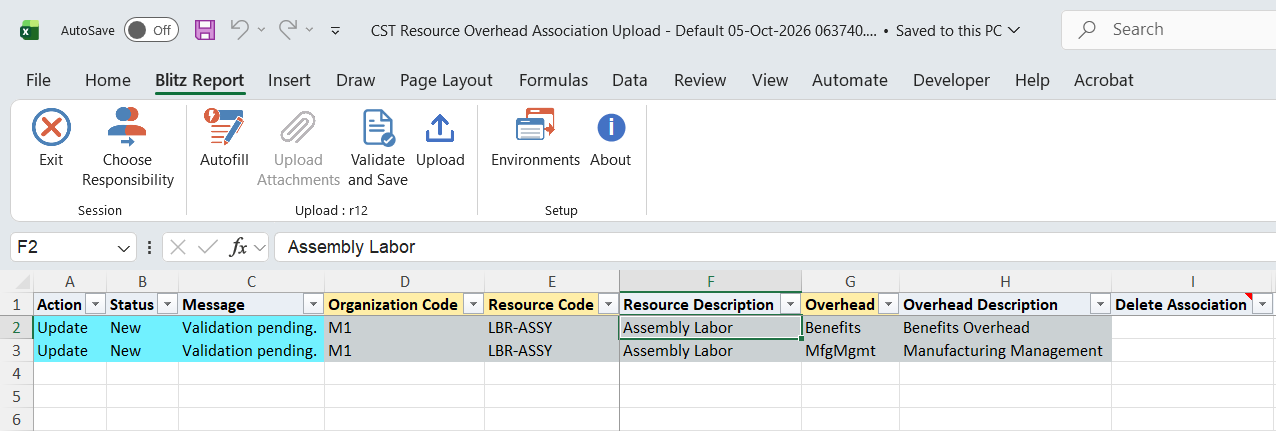The image size is (1276, 431).
Task: Open the Overhead Description filter dropdown
Action: 1100,304
